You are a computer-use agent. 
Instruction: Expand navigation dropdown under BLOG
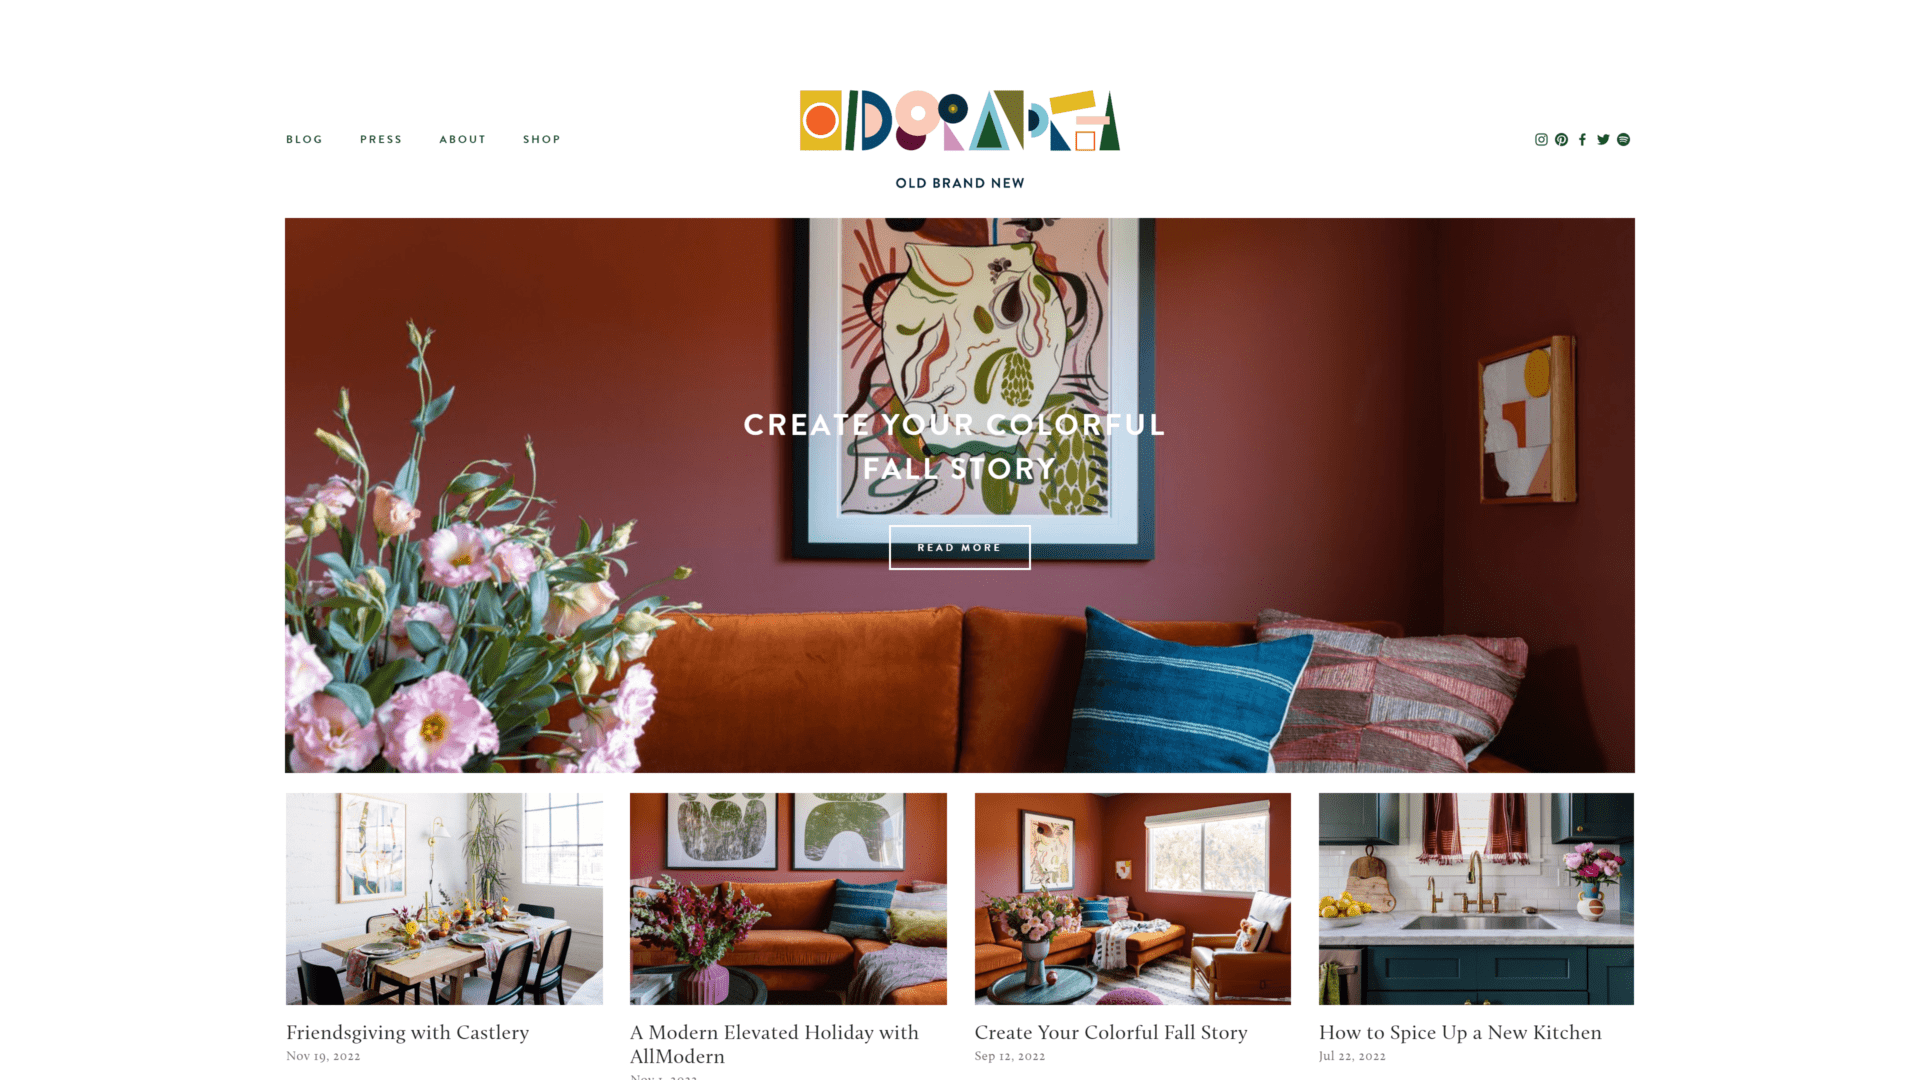coord(305,138)
